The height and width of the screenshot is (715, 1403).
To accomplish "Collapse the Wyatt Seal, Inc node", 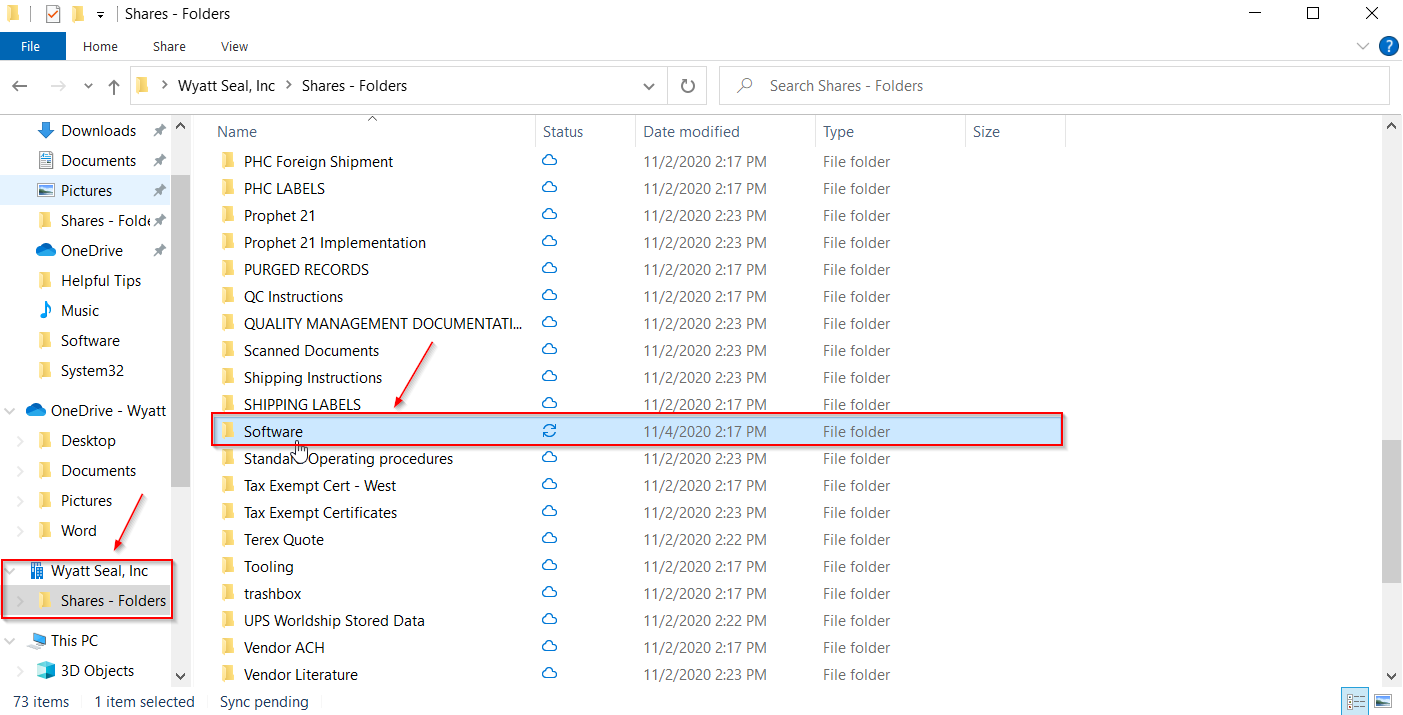I will [10, 571].
